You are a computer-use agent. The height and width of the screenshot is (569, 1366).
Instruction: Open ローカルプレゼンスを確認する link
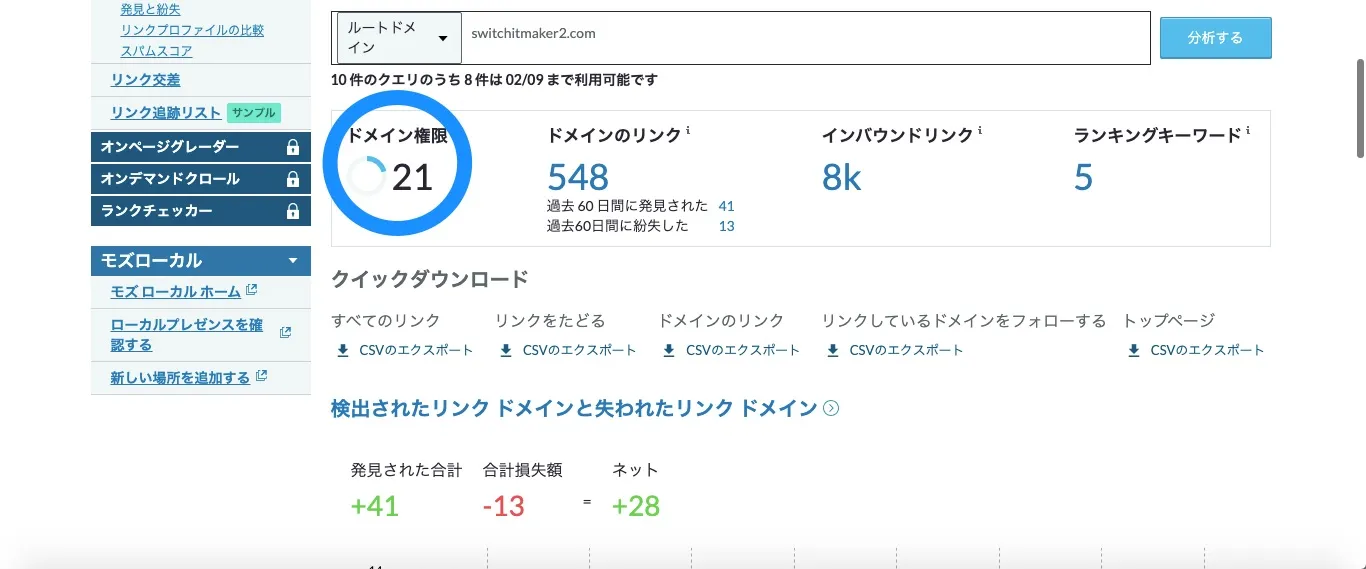click(187, 335)
